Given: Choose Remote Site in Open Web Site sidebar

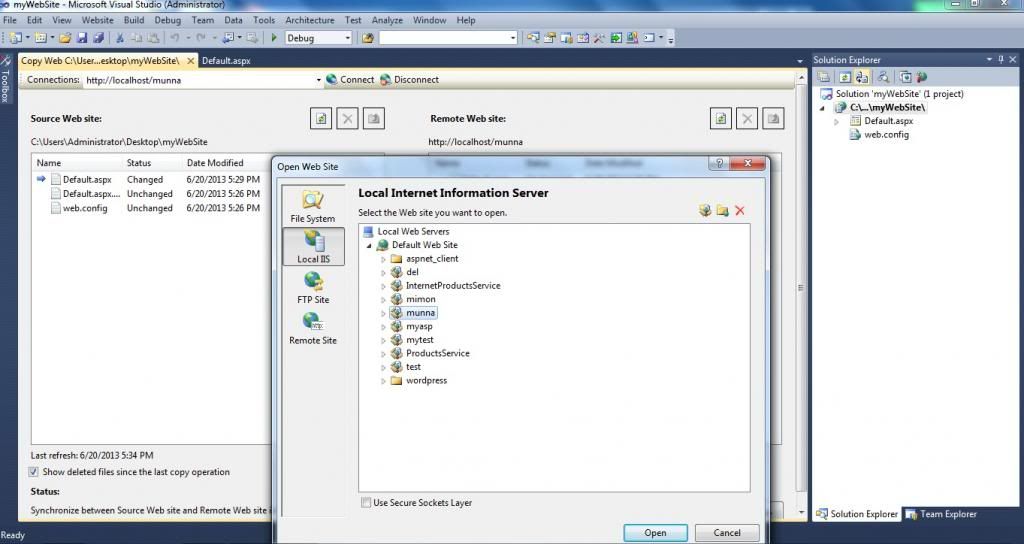Looking at the screenshot, I should (313, 327).
